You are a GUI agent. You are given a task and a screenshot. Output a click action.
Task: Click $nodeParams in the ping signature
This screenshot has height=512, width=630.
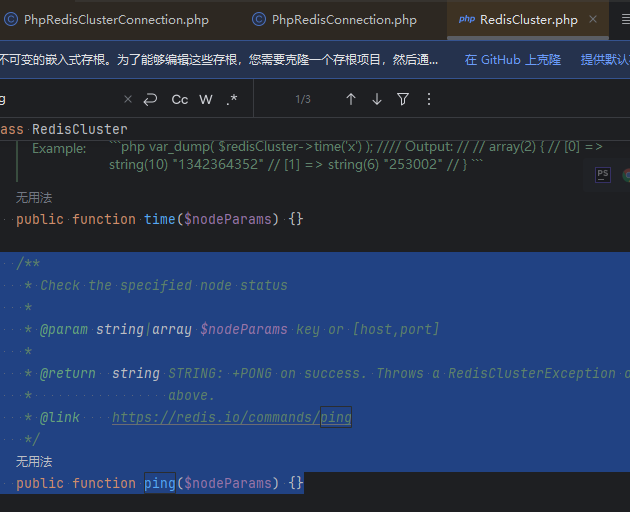coord(228,483)
